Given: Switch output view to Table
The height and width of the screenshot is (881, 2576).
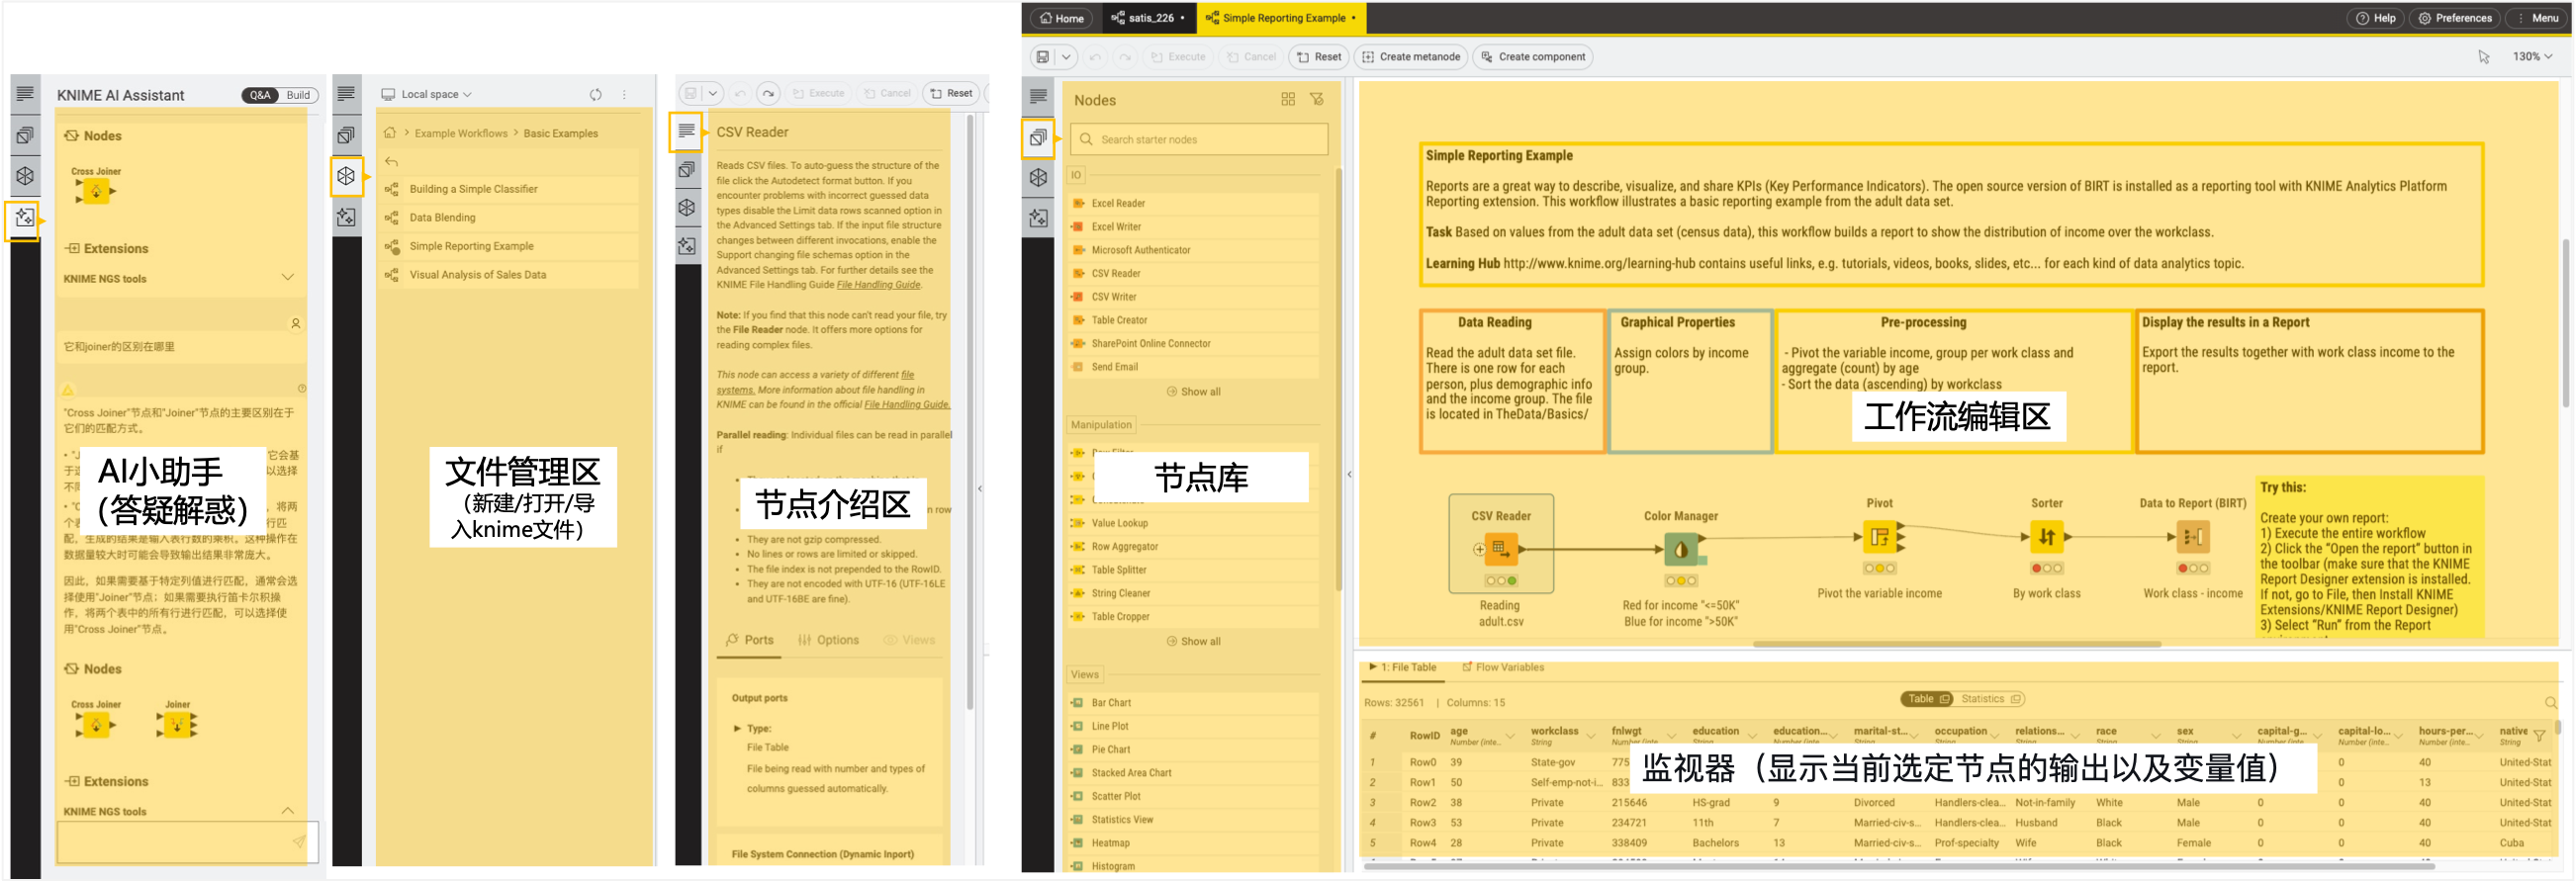Looking at the screenshot, I should [x=1927, y=699].
